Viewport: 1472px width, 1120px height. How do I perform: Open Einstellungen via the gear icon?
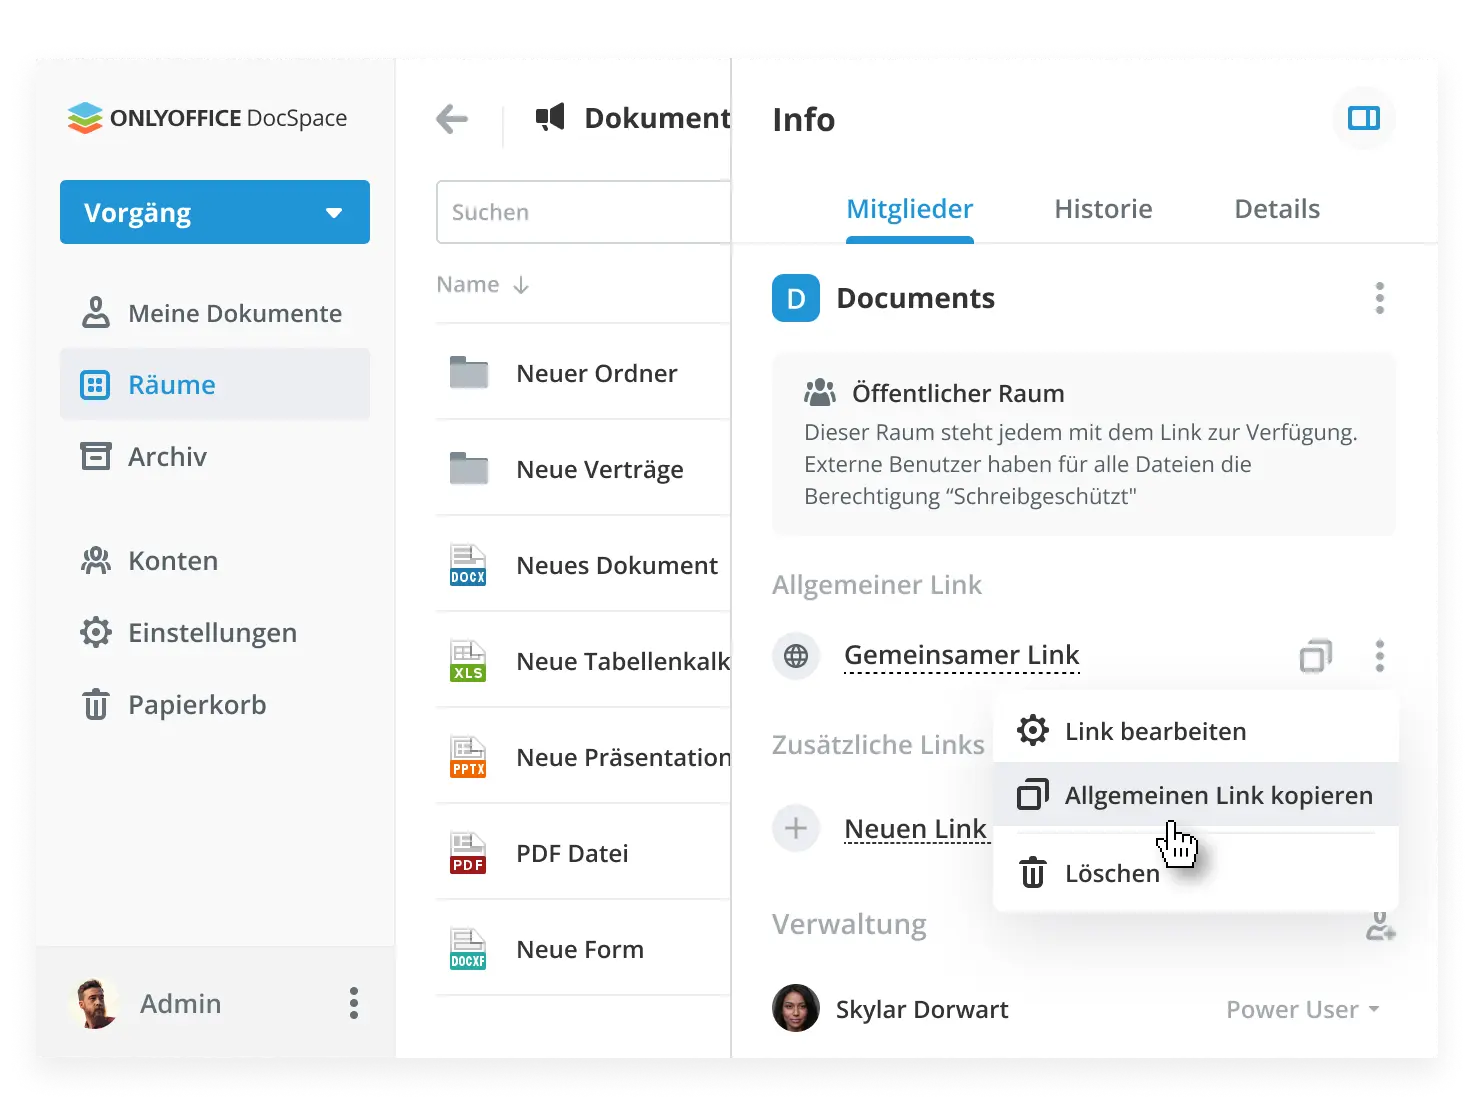click(96, 632)
